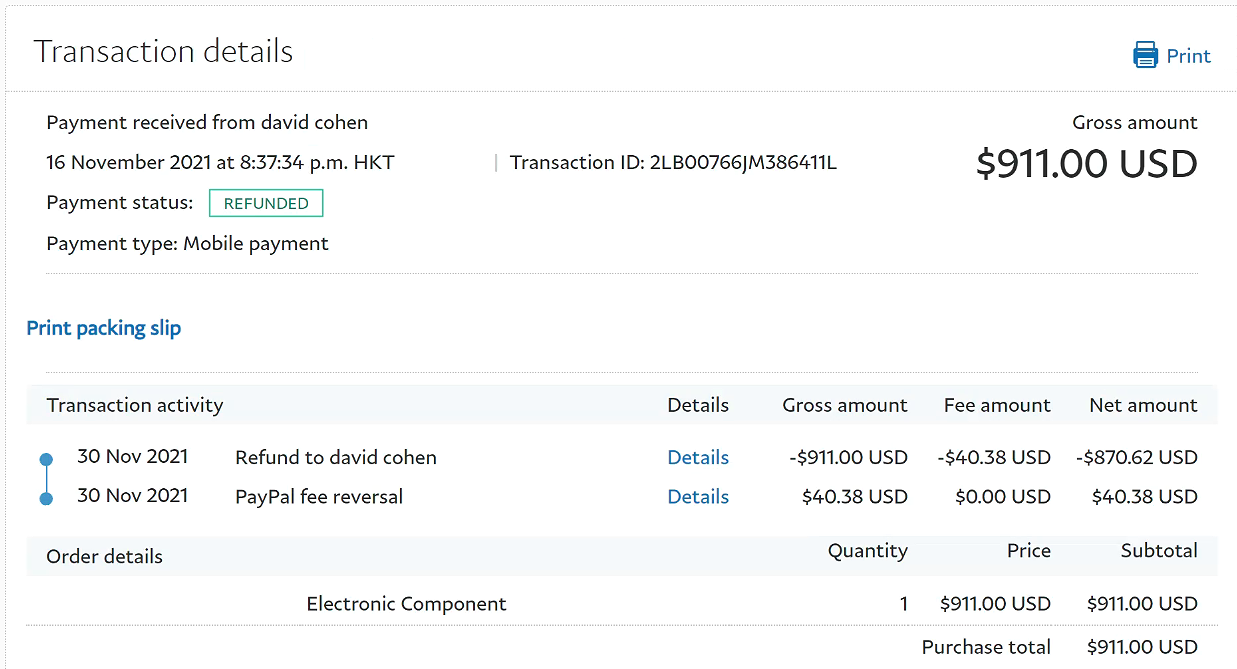Click the Order details section header
The width and height of the screenshot is (1237, 669).
(x=104, y=556)
